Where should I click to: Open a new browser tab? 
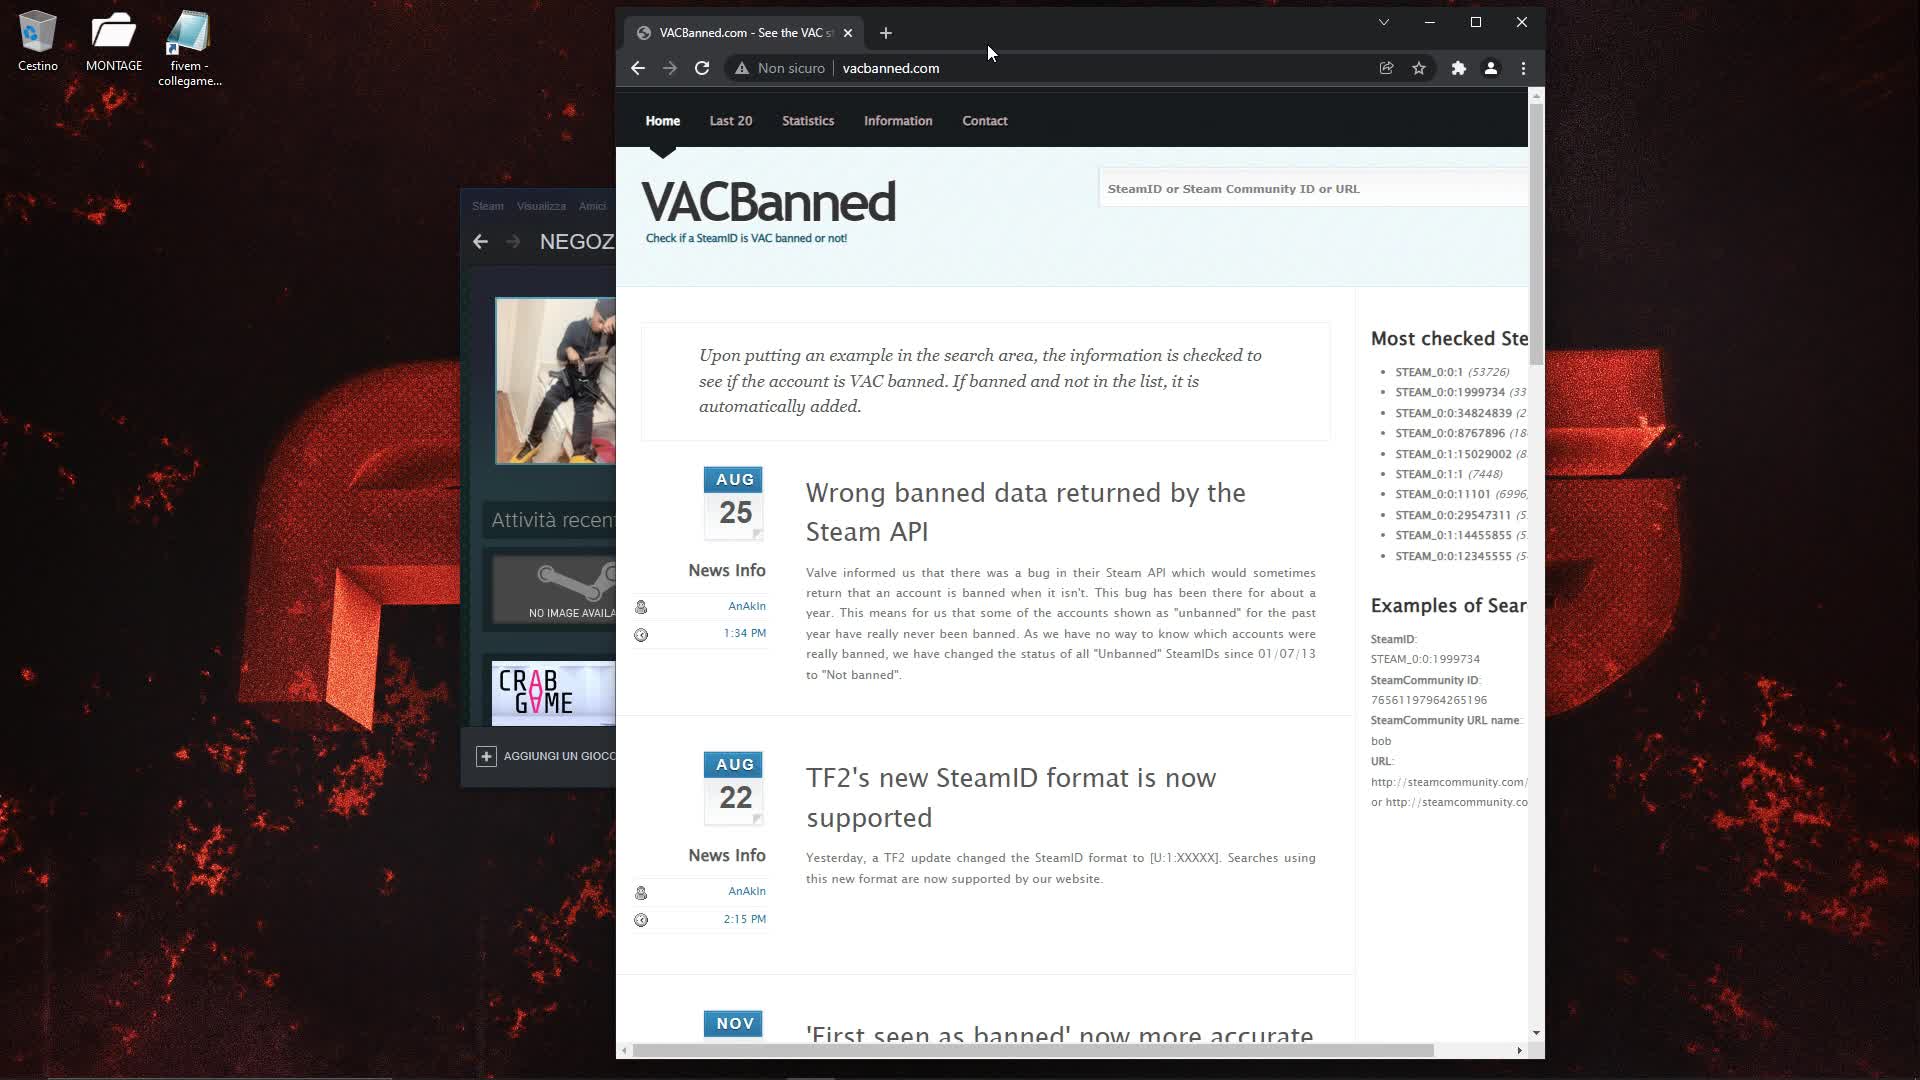pyautogui.click(x=885, y=33)
